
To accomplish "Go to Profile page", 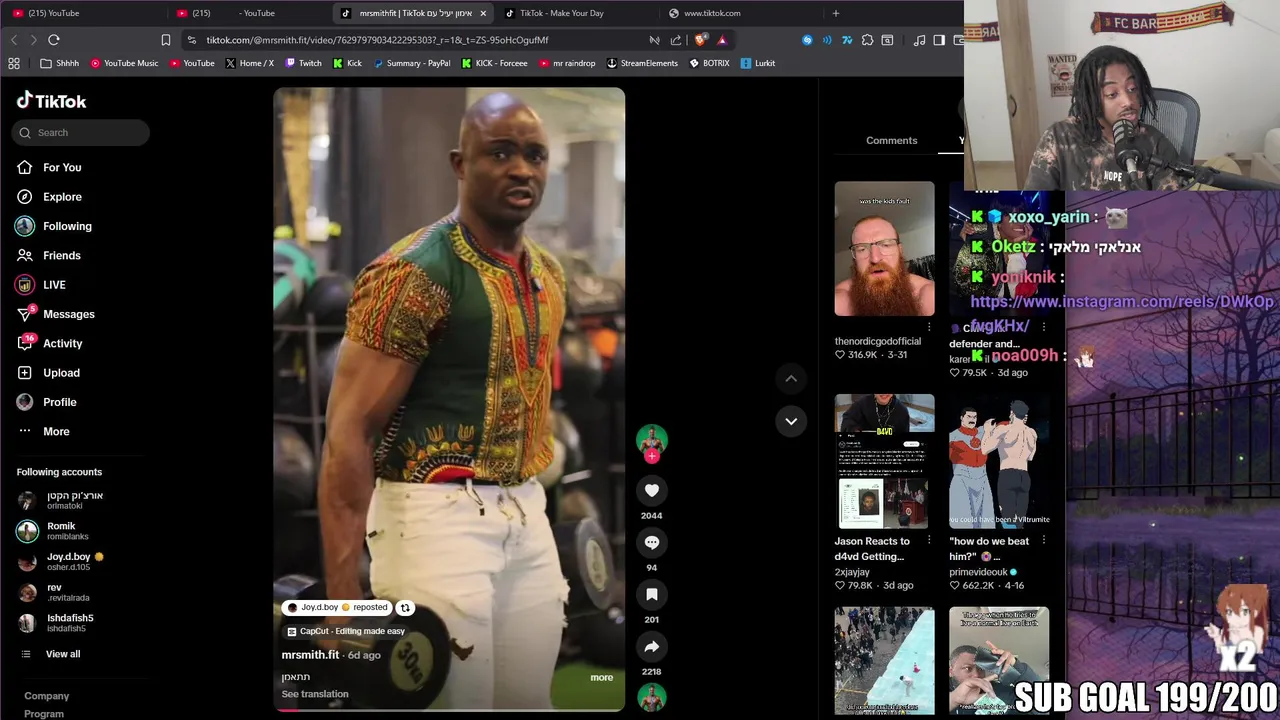I will (x=59, y=402).
